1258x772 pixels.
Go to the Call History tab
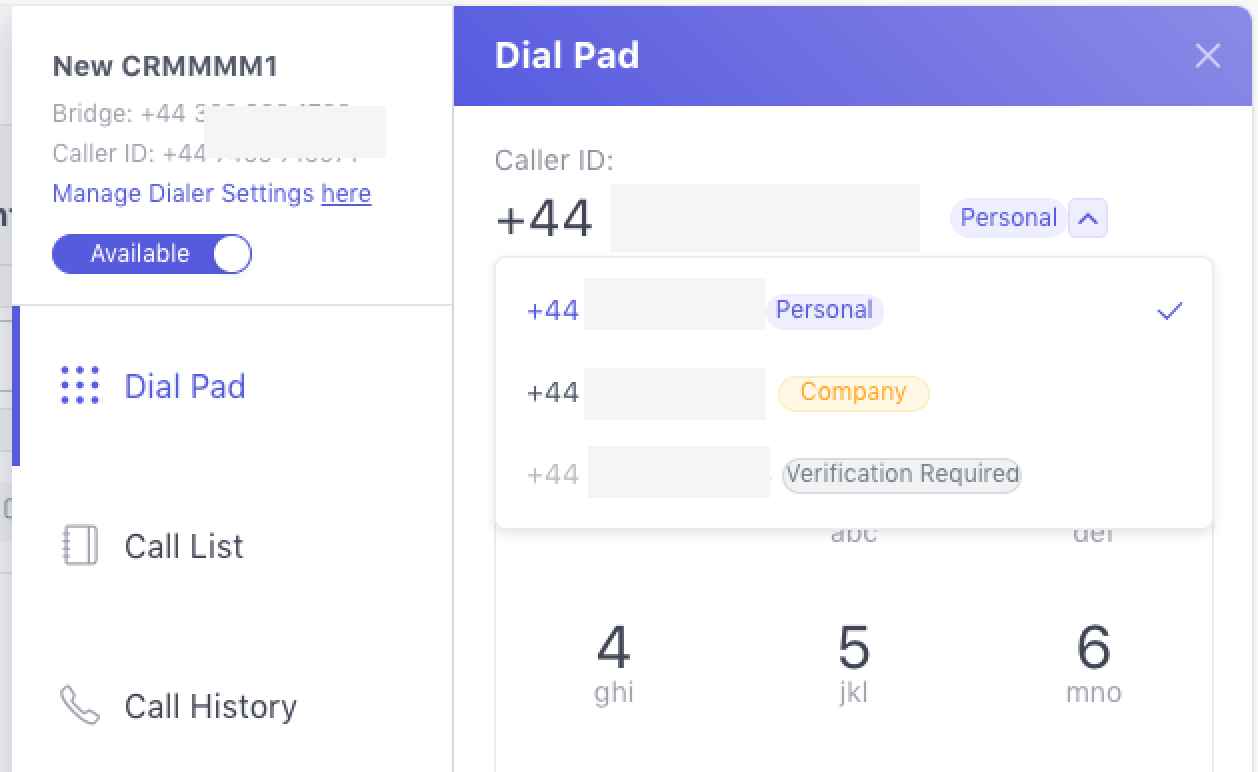[x=210, y=707]
